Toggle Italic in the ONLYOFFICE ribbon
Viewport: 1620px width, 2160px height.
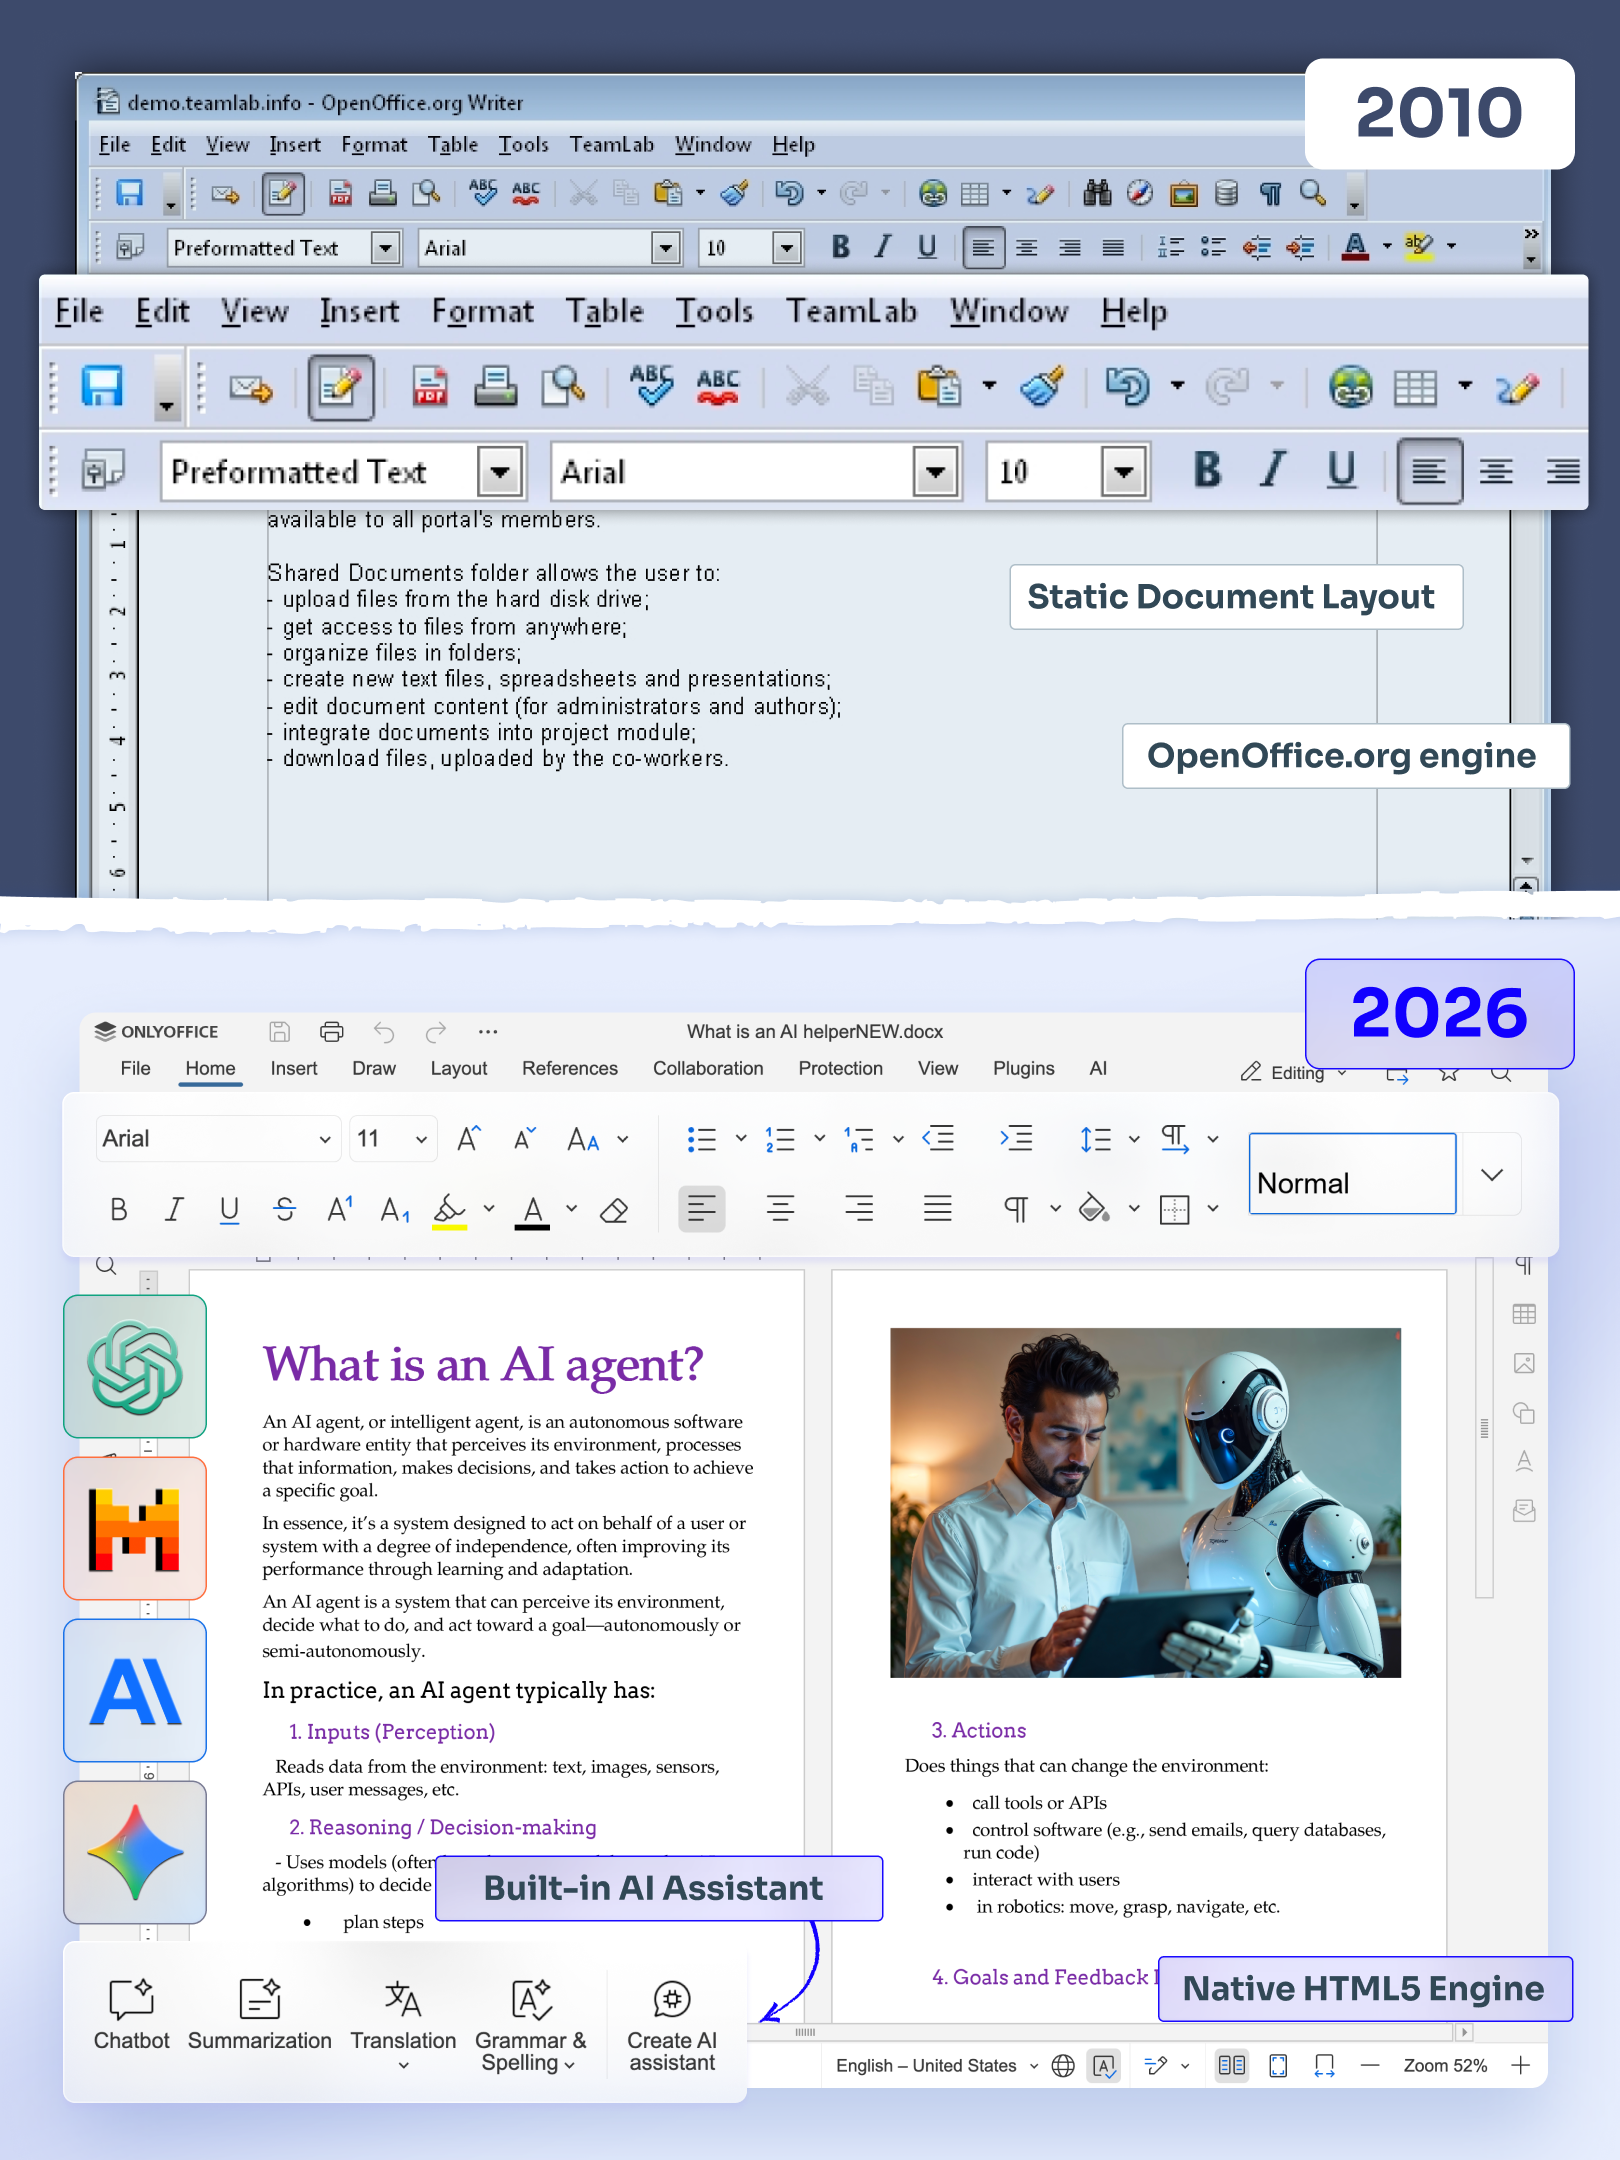click(174, 1210)
